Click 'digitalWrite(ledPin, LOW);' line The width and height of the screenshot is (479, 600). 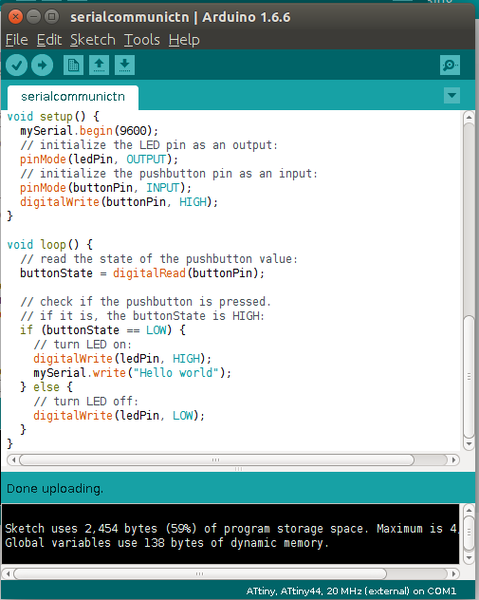tap(119, 416)
